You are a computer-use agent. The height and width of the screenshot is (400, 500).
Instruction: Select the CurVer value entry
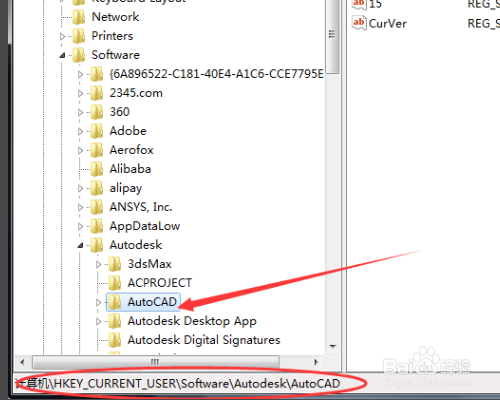coord(388,23)
